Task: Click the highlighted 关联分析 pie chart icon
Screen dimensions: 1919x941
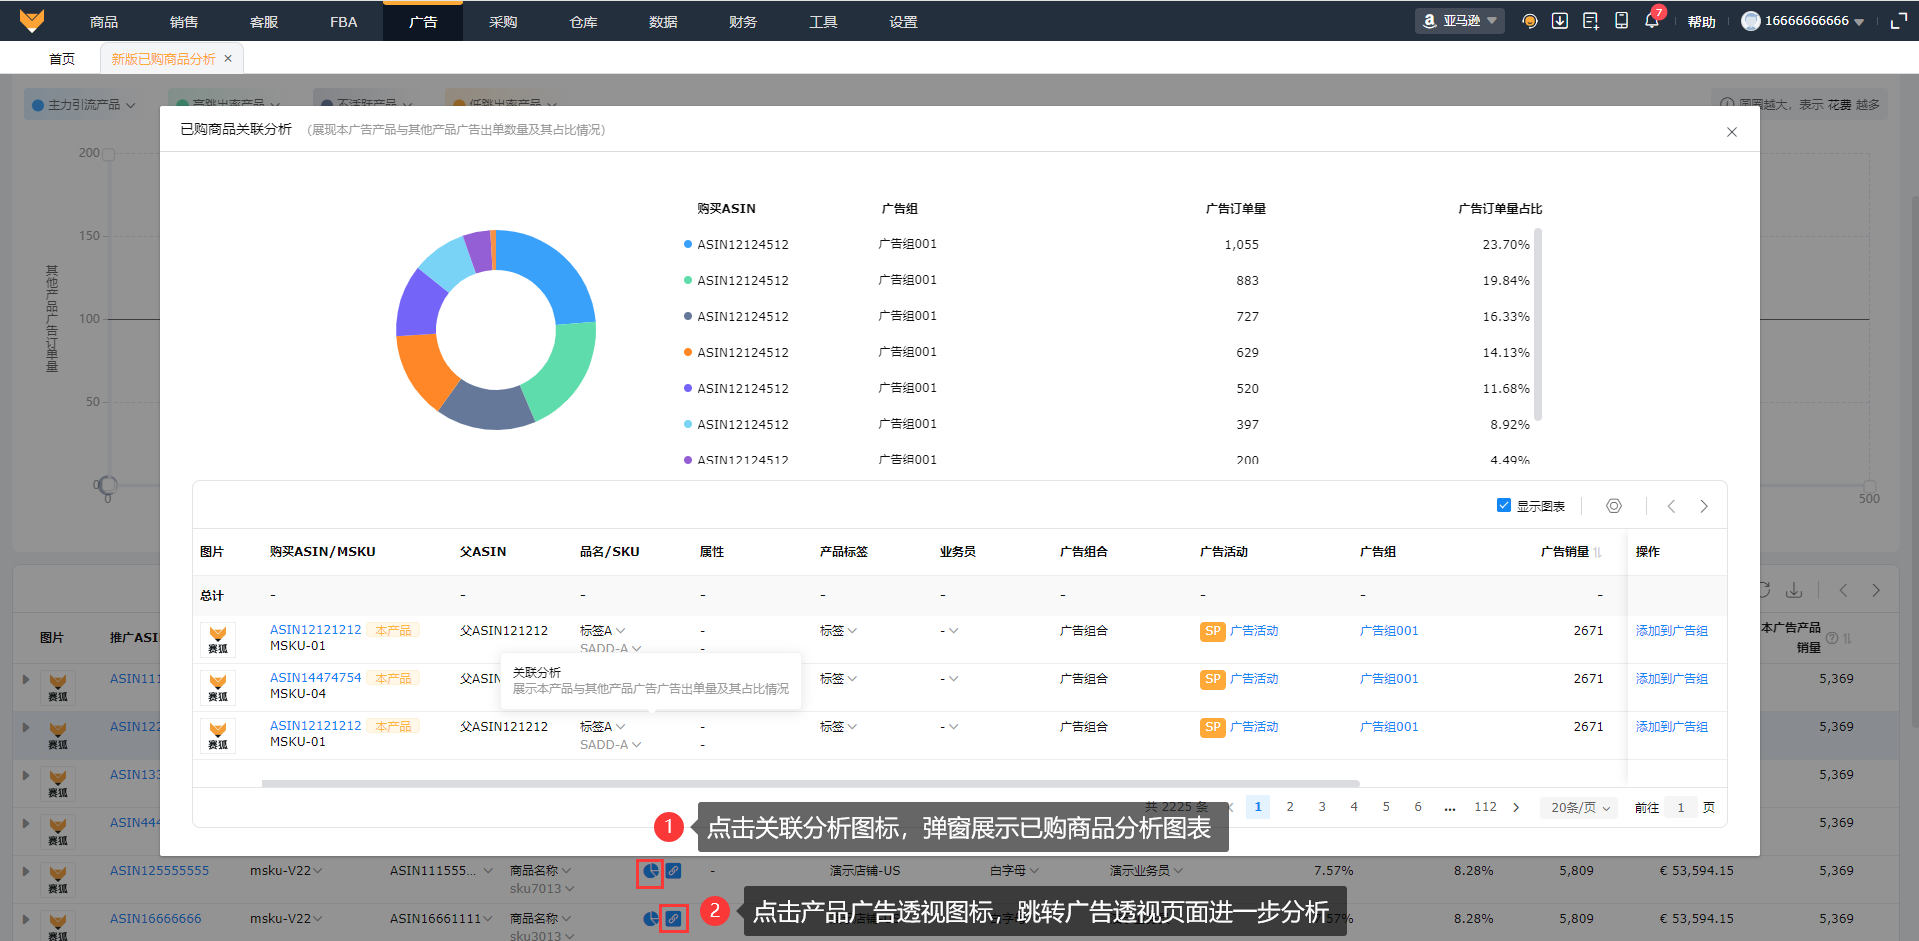Action: coord(650,871)
